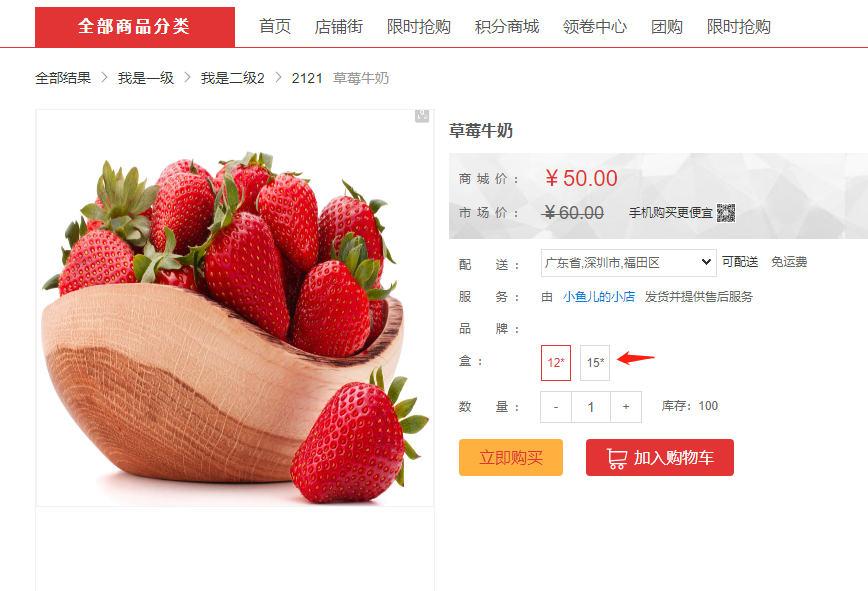Screen dimensions: 868x591
Task: Click the 立即购买 button
Action: (x=510, y=458)
